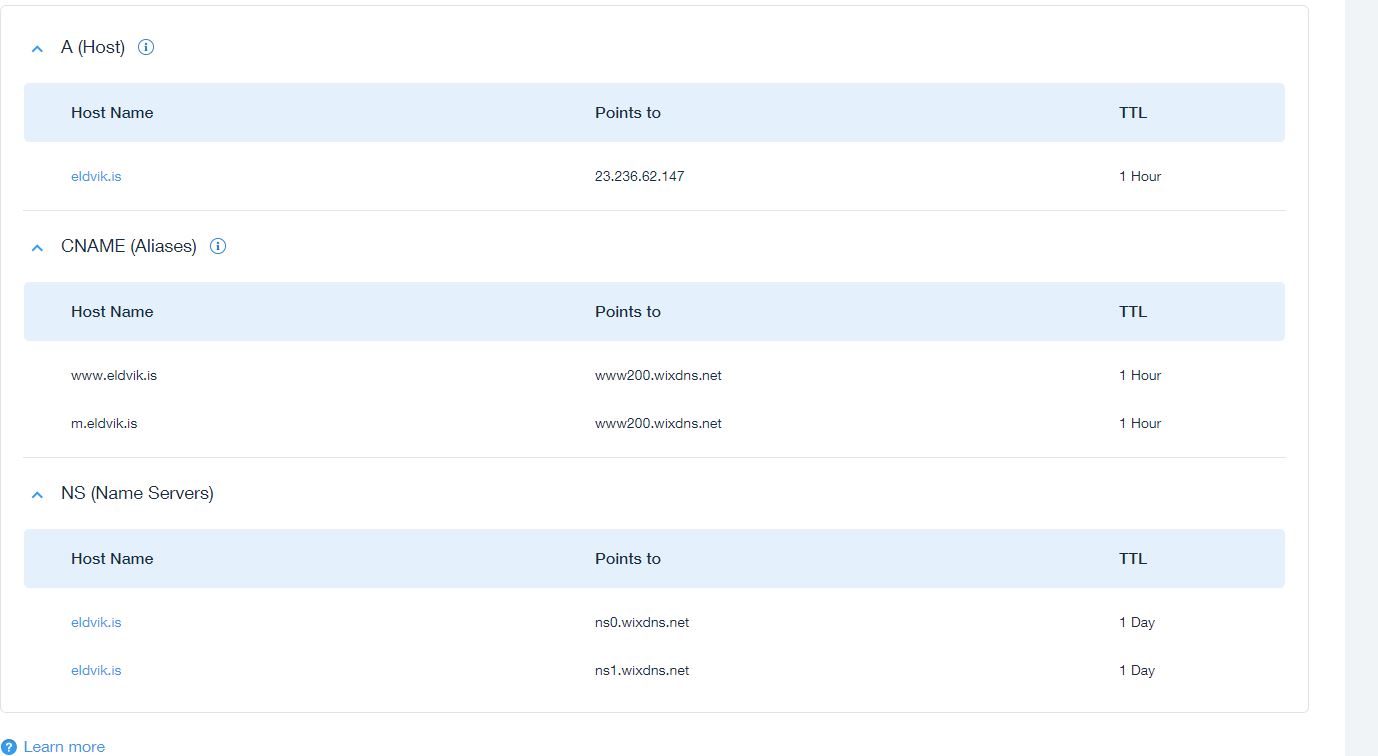Click the info icon beside A (Host)
Viewport: 1378px width, 756px height.
pyautogui.click(x=146, y=47)
